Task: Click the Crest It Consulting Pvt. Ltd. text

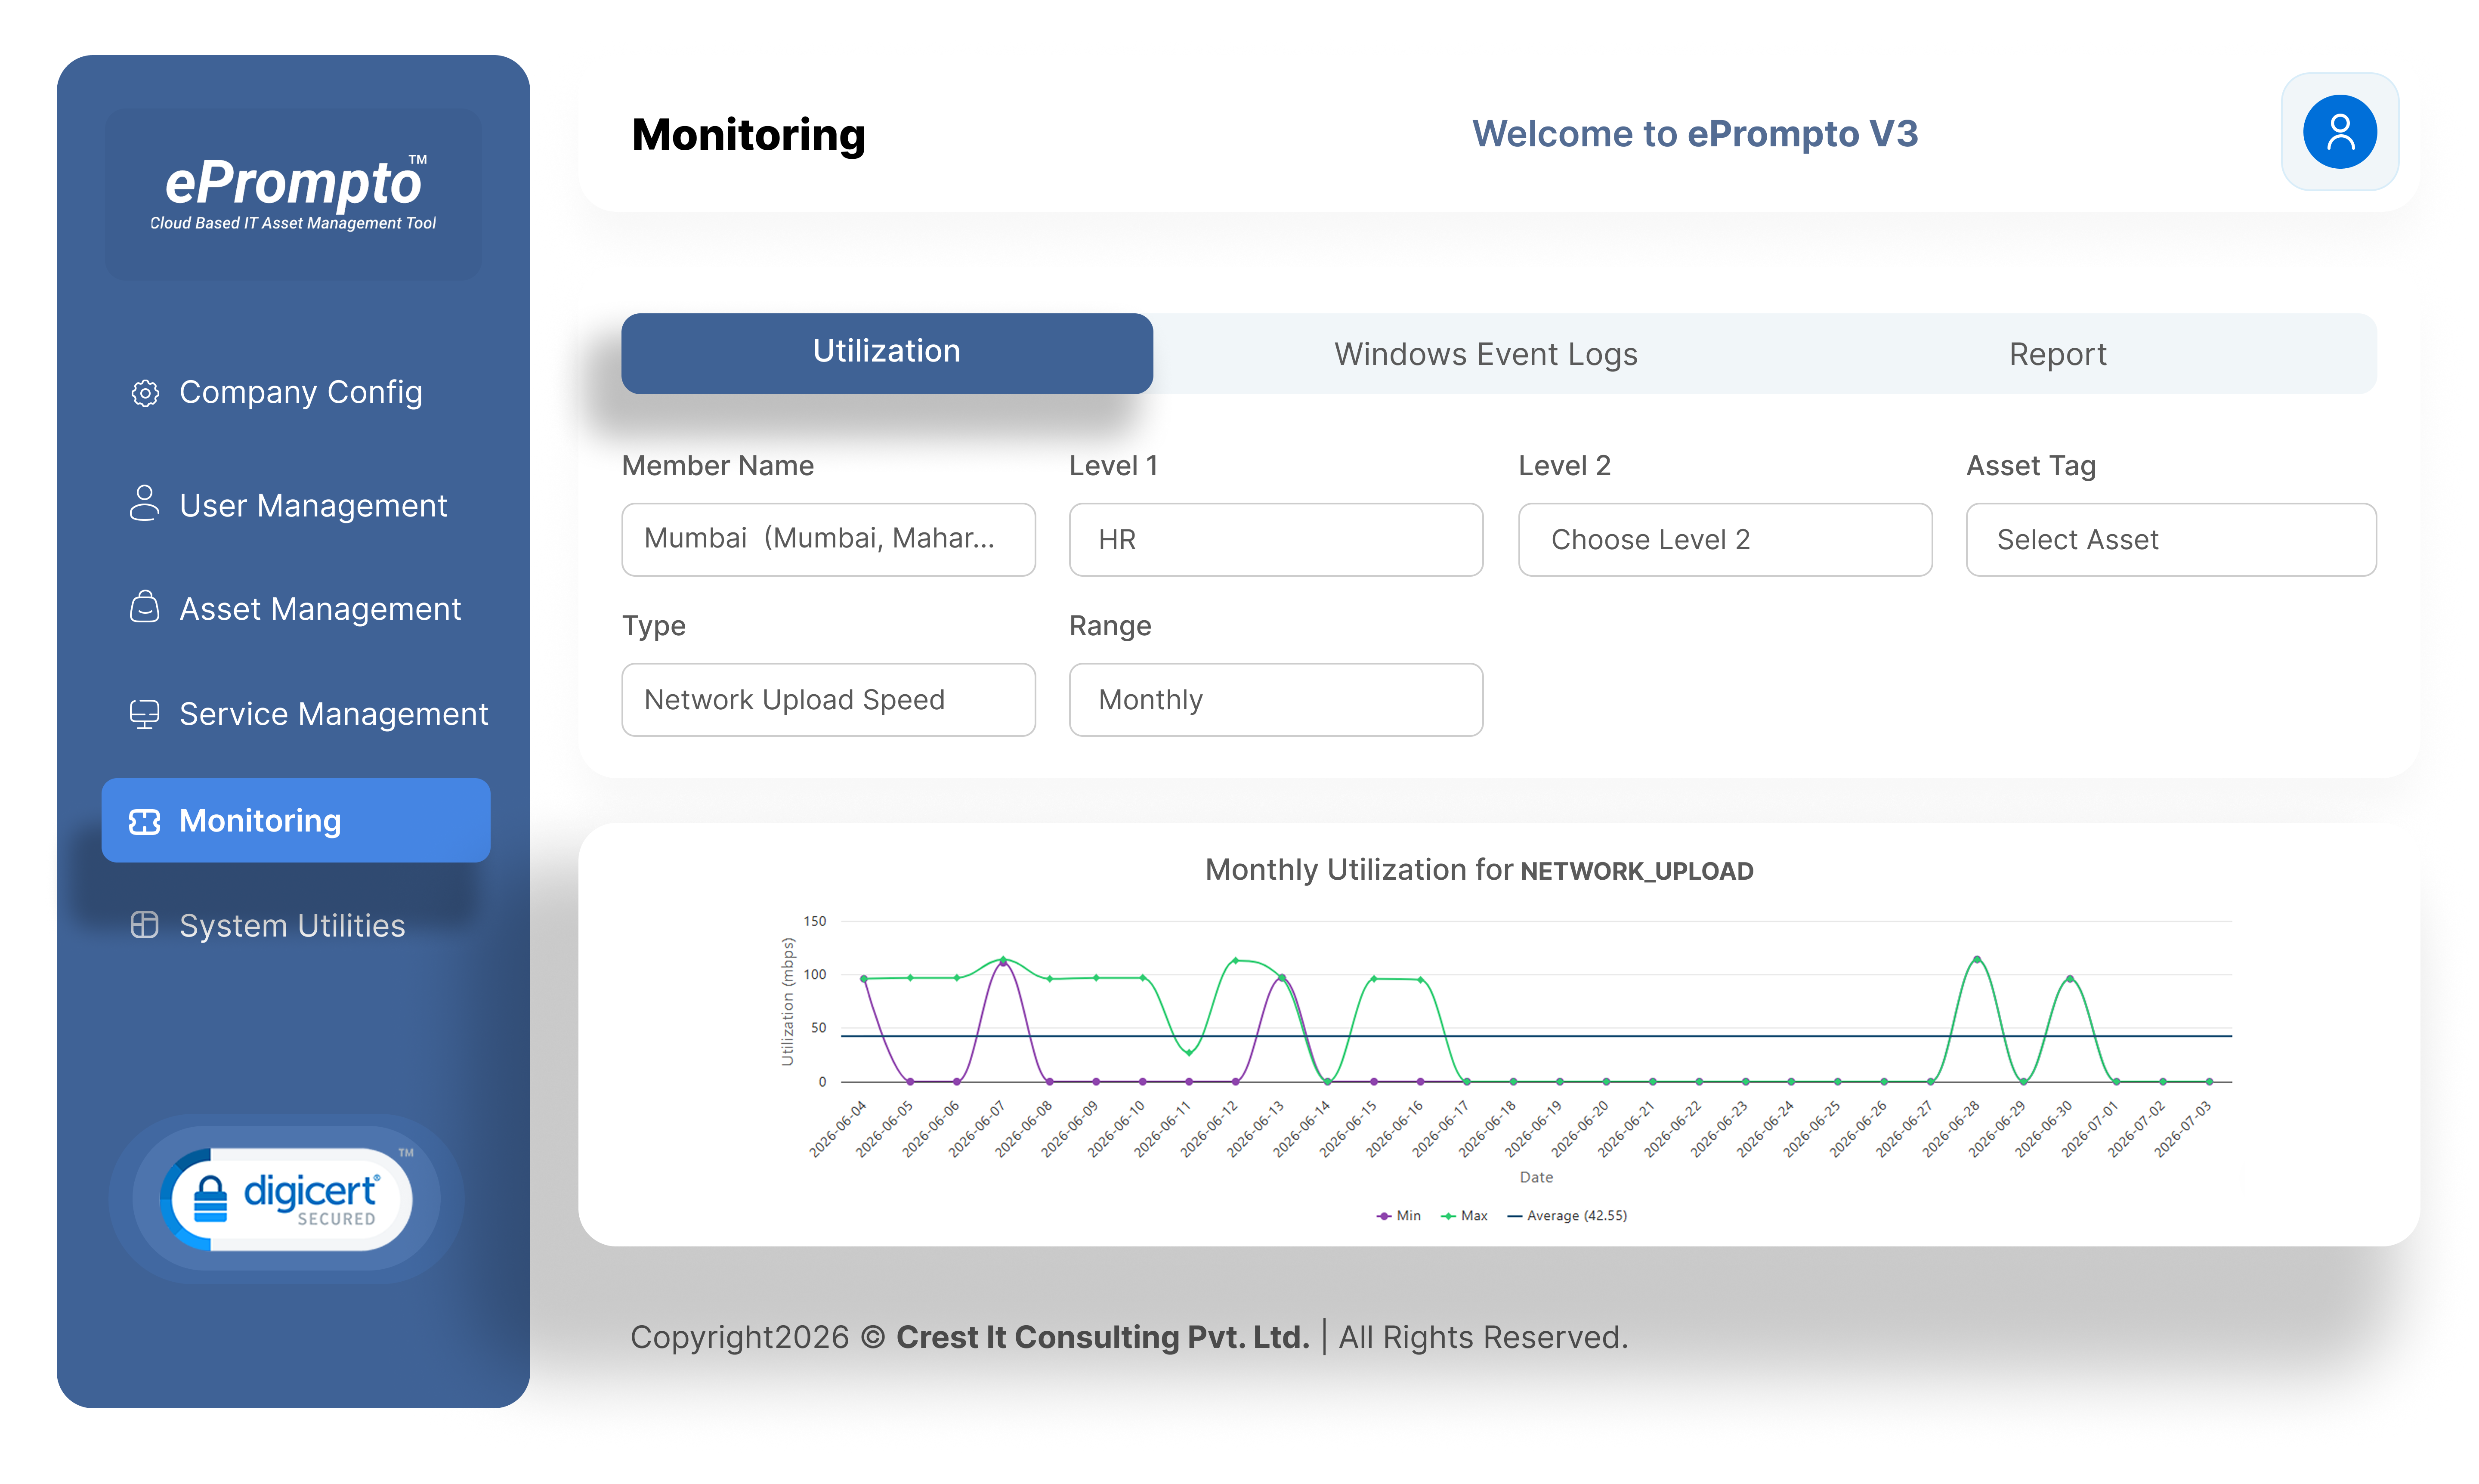Action: (1102, 1337)
